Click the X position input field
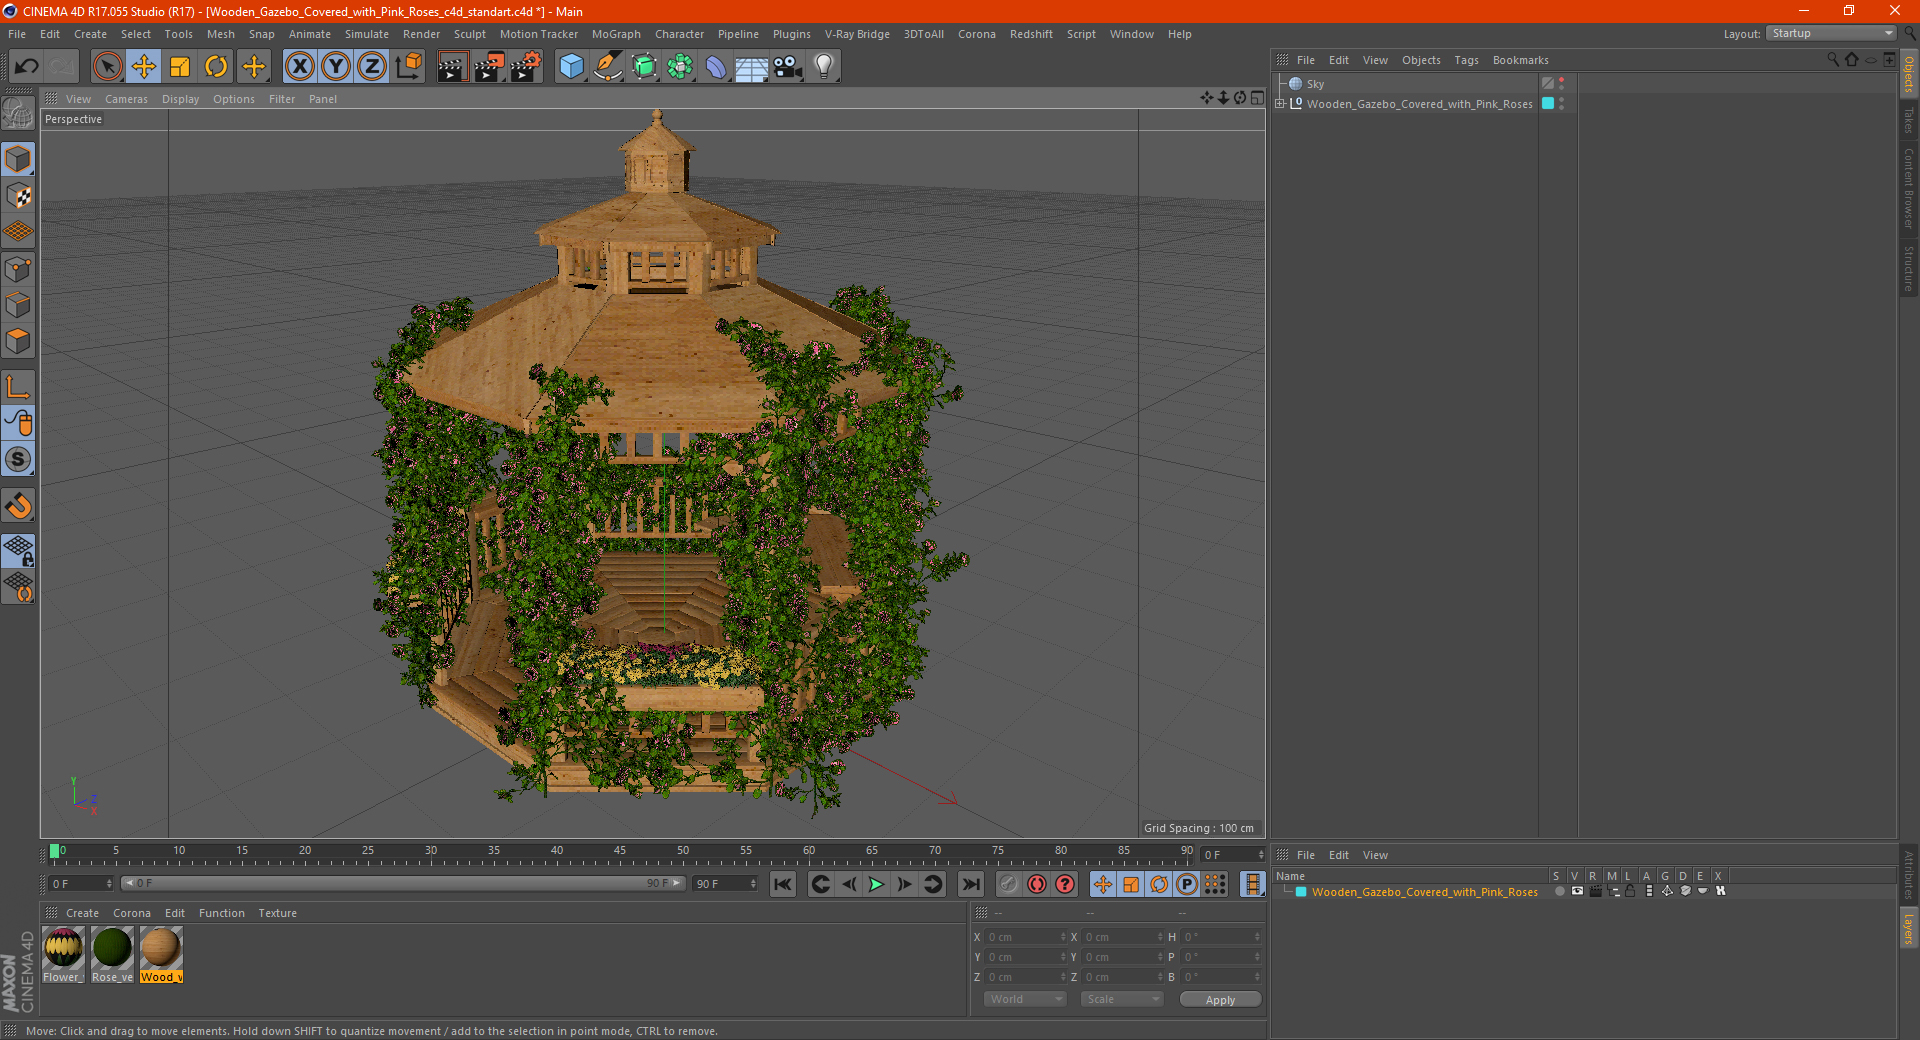 pyautogui.click(x=1026, y=937)
